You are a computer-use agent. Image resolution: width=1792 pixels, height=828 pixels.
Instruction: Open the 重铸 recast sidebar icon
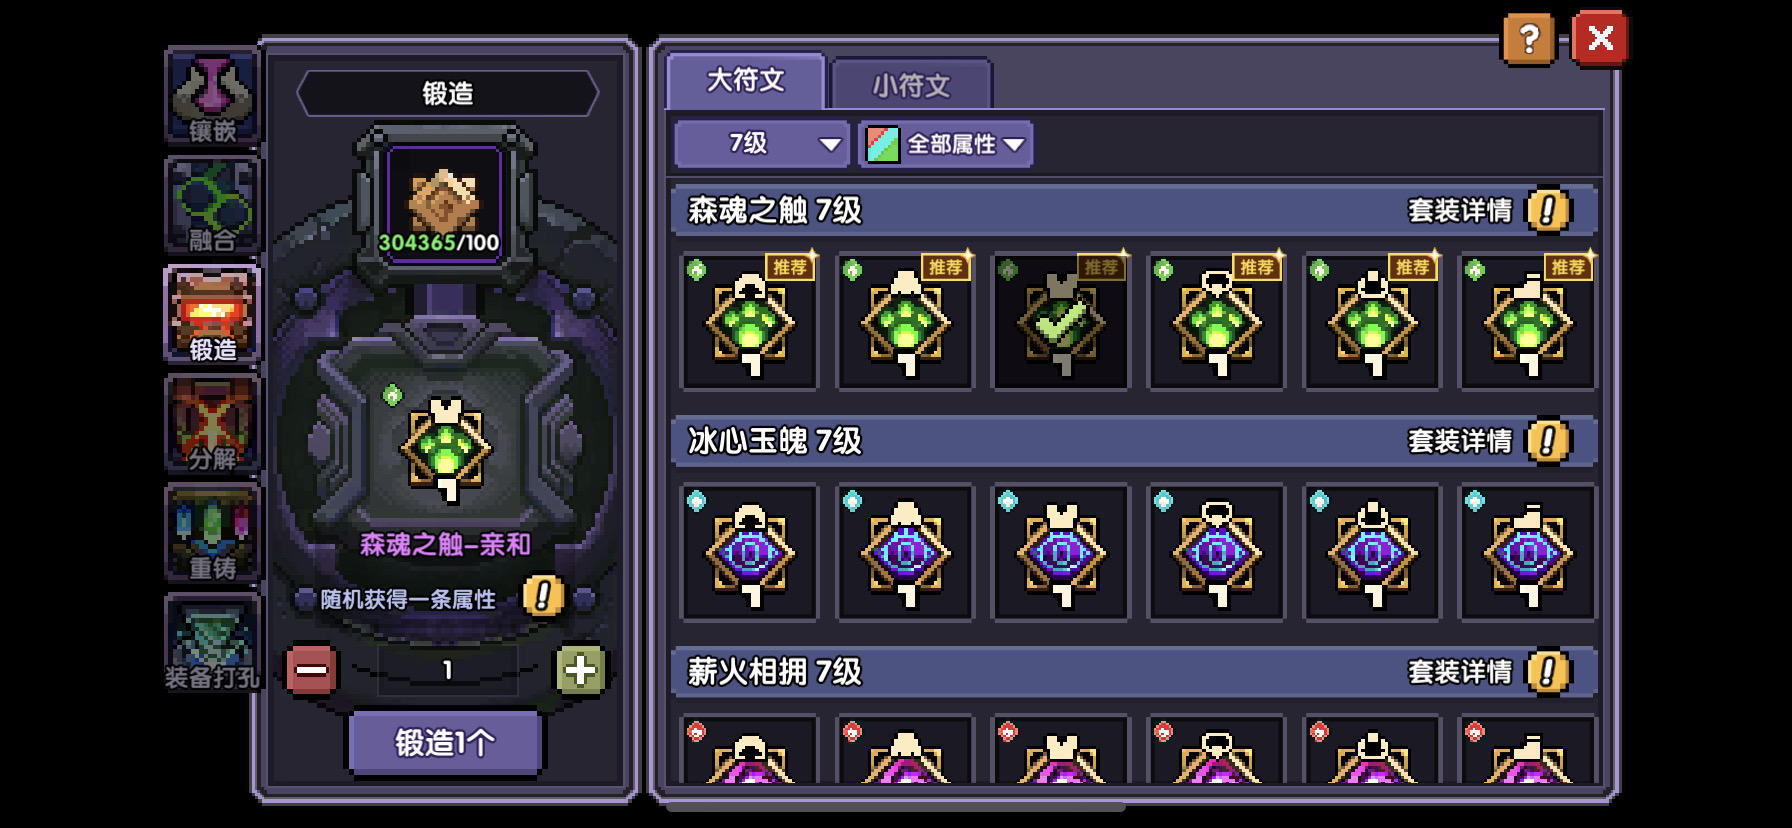tap(212, 534)
